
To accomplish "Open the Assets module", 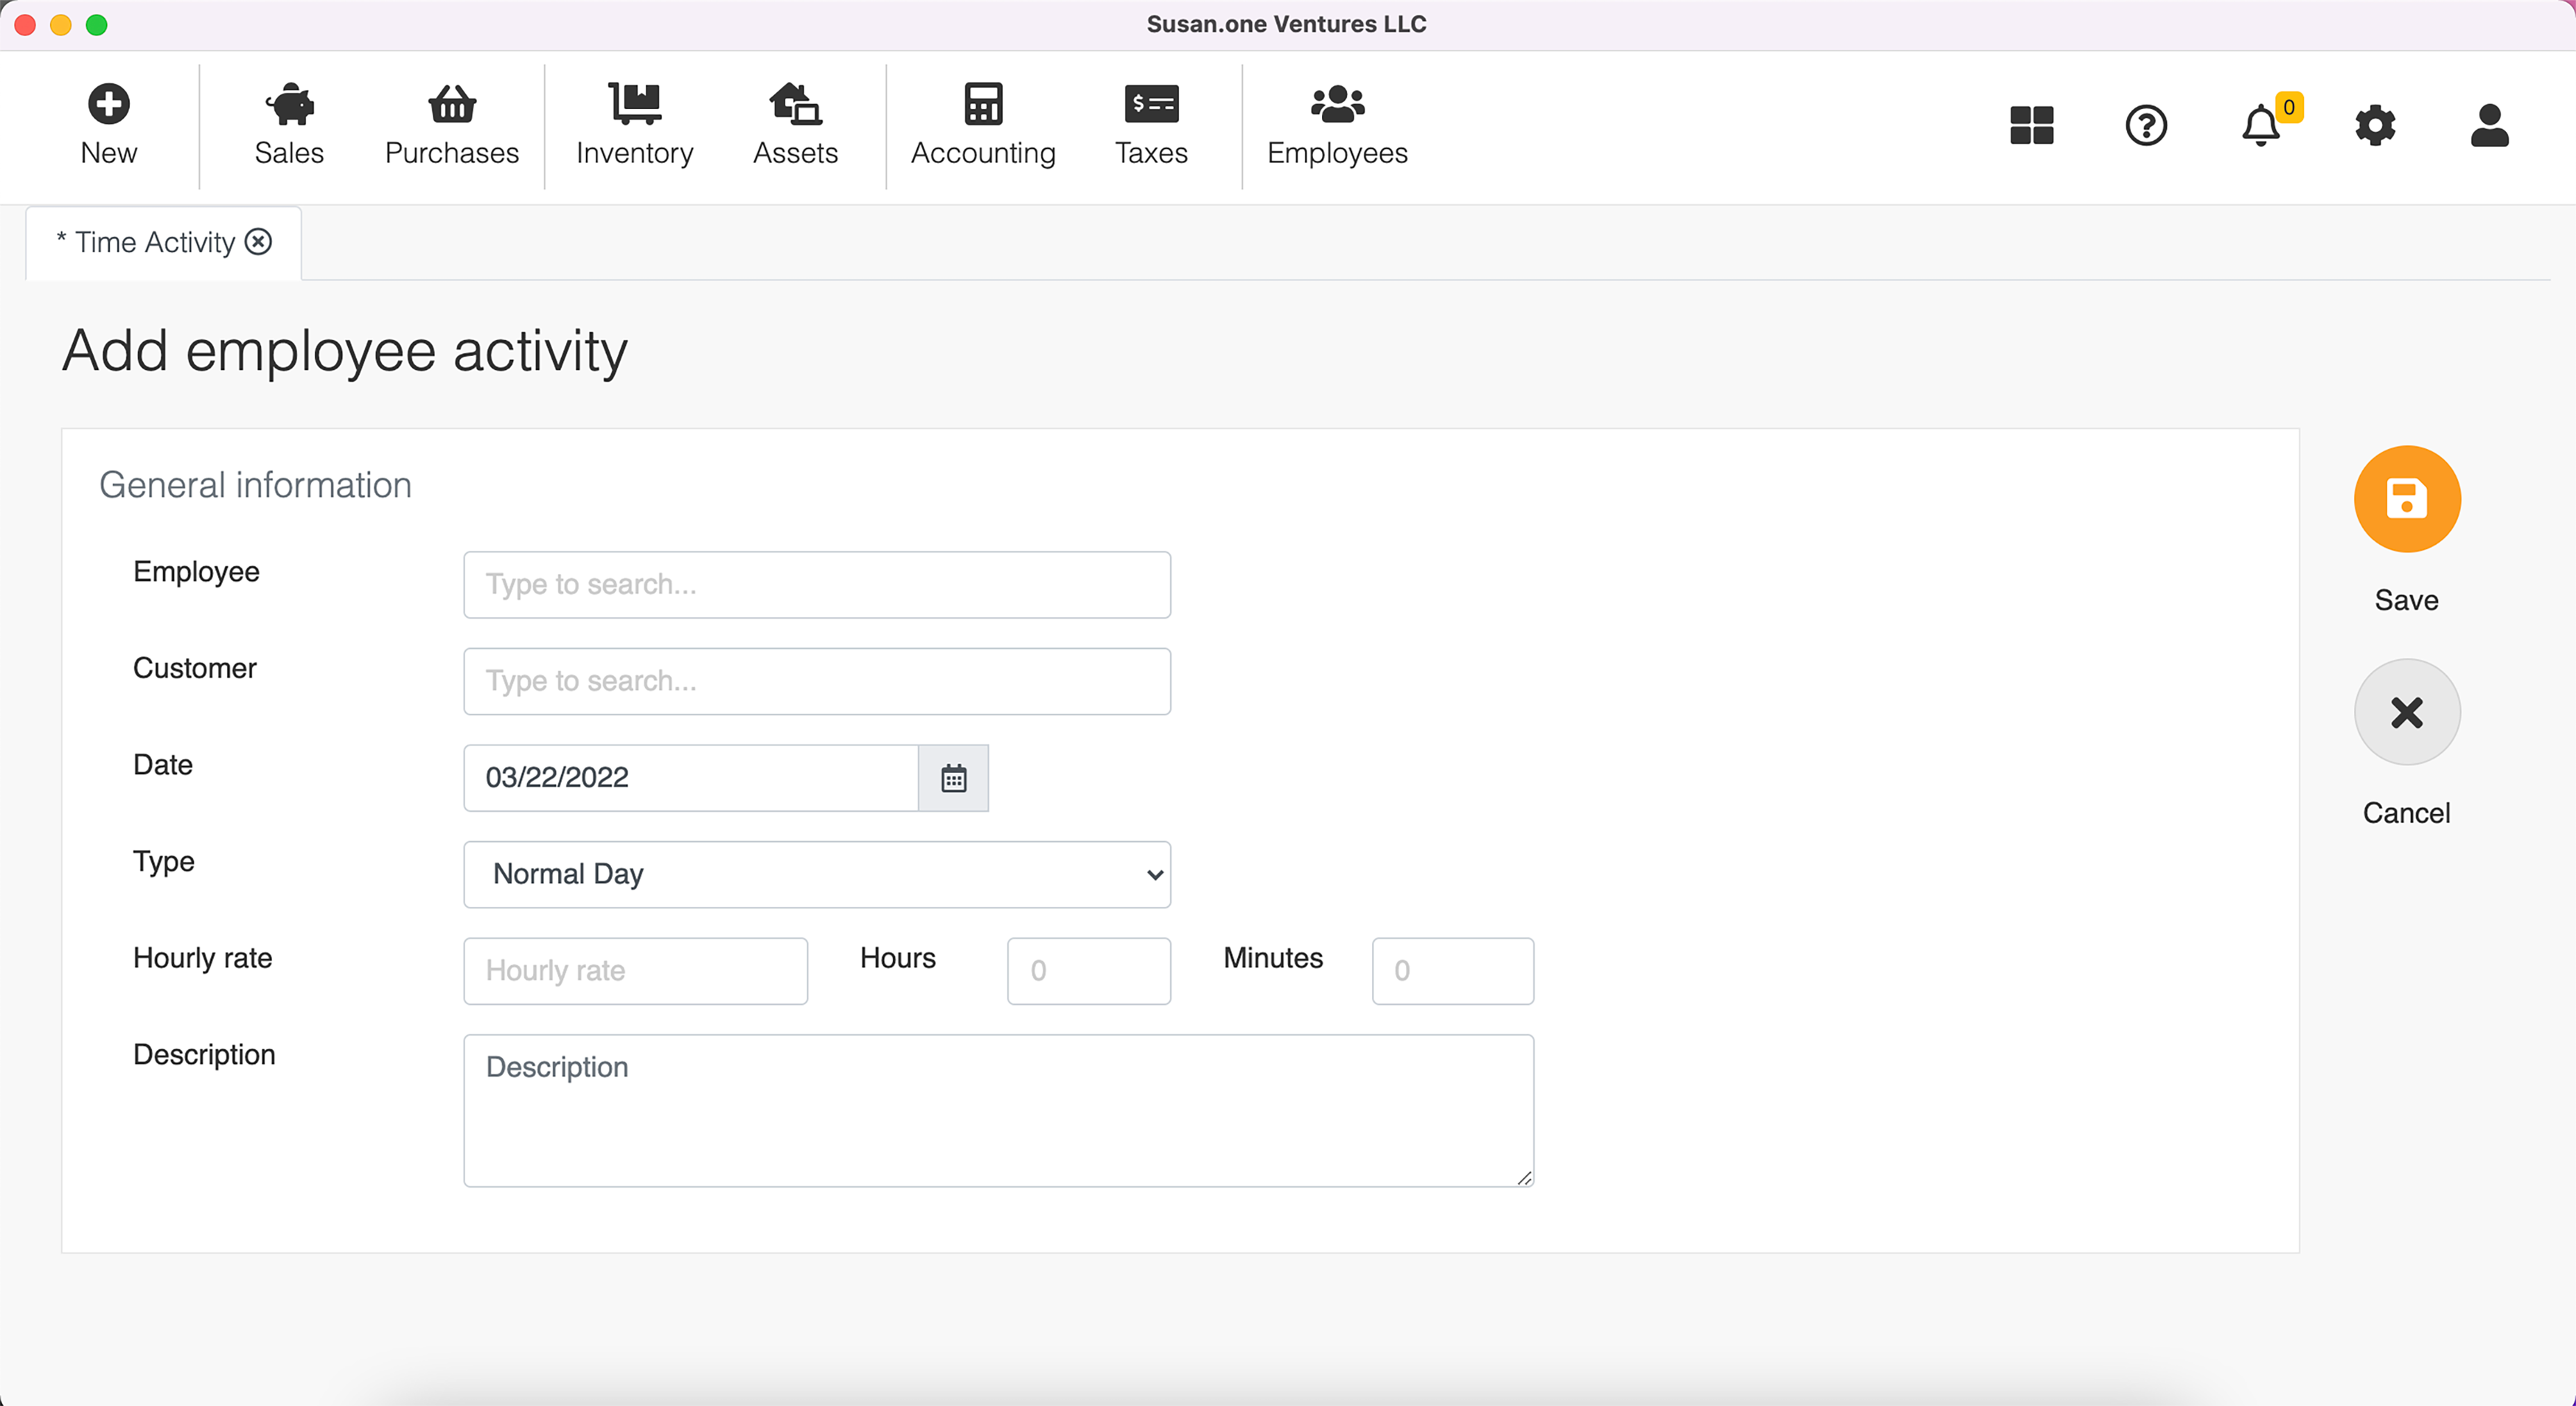I will [795, 104].
